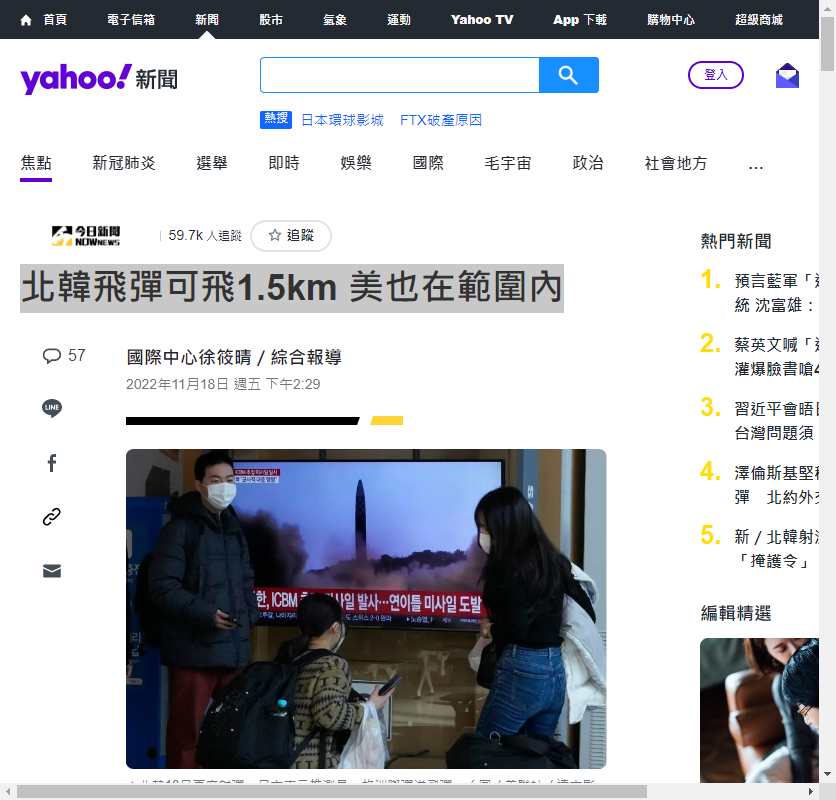This screenshot has width=836, height=800.
Task: Click trending search 日本環球影城
Action: click(342, 120)
